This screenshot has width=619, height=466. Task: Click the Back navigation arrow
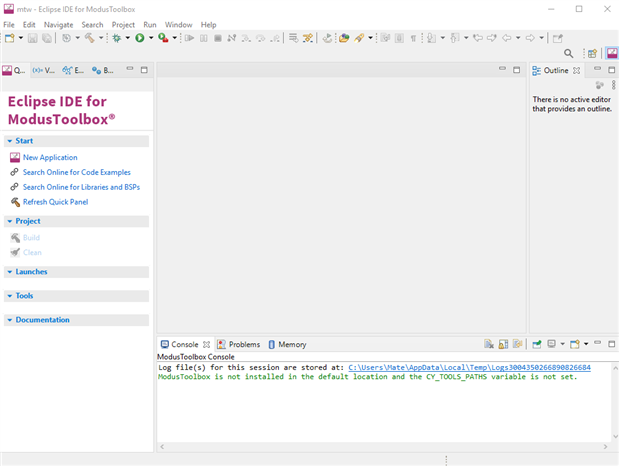(x=506, y=38)
